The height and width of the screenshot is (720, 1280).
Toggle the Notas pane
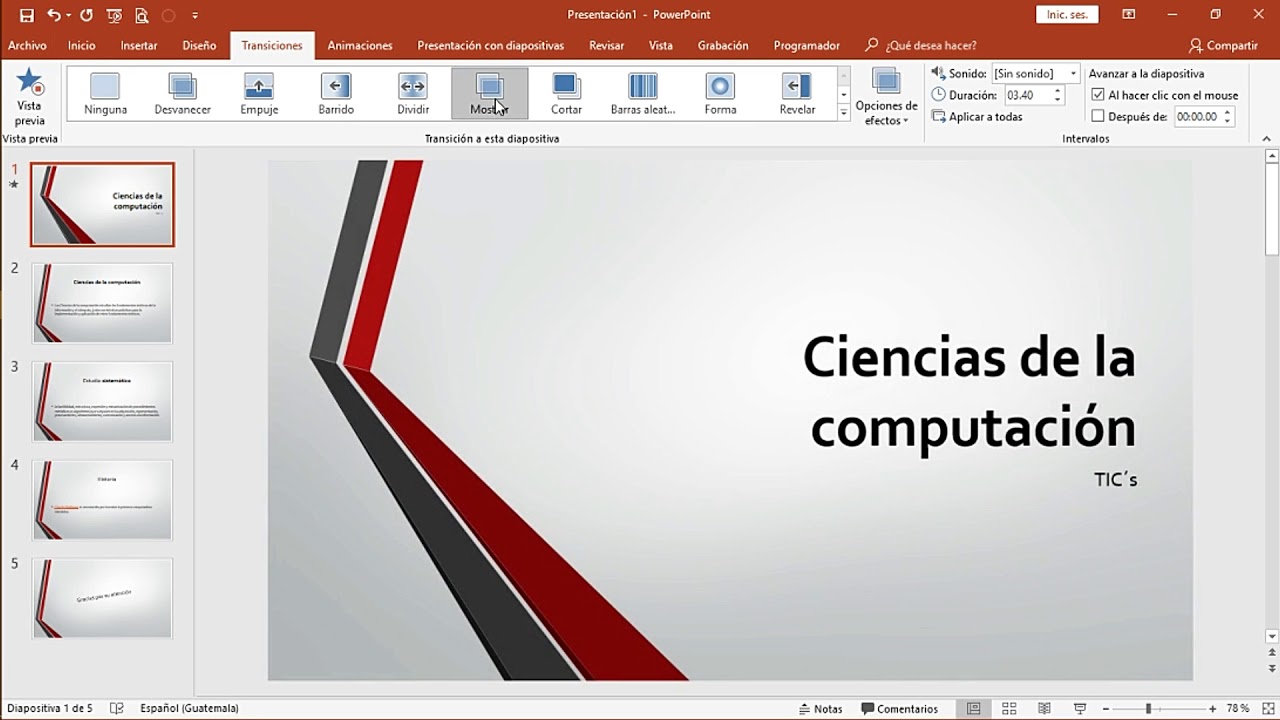click(x=821, y=708)
